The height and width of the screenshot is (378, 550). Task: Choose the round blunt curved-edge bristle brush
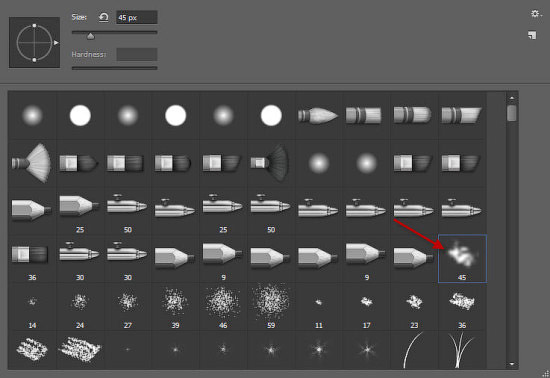click(x=413, y=115)
